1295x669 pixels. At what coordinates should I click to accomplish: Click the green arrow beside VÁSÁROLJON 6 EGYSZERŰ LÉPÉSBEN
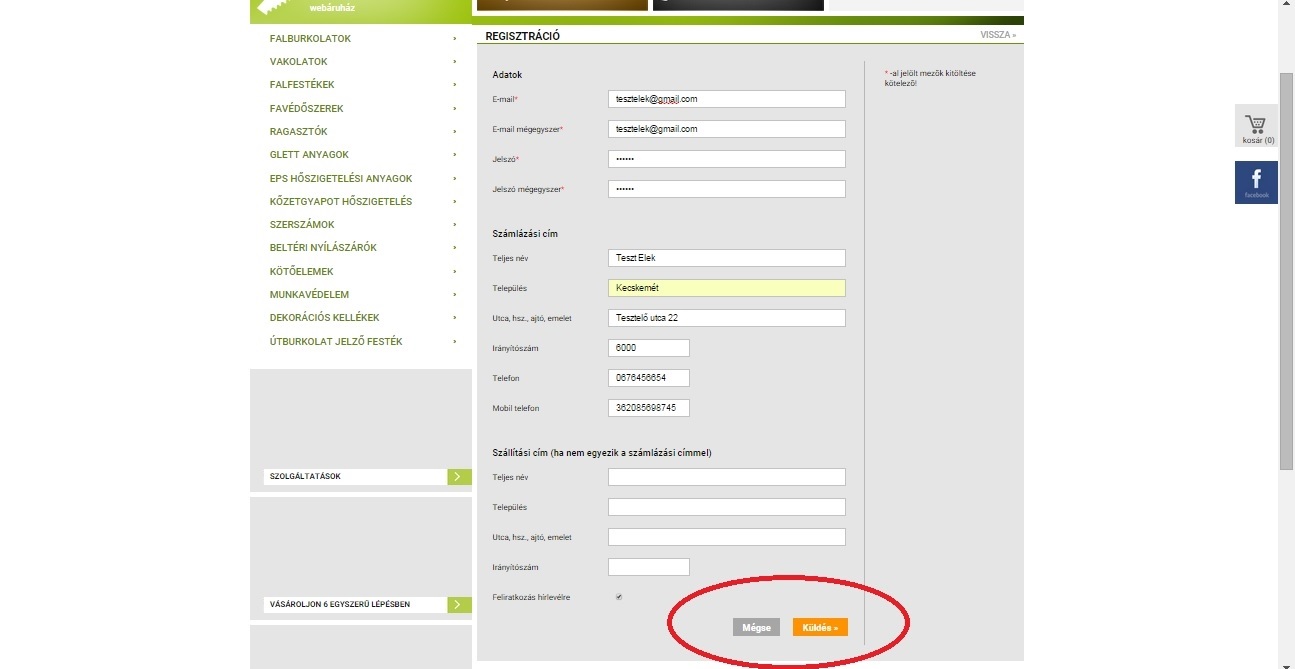(459, 604)
